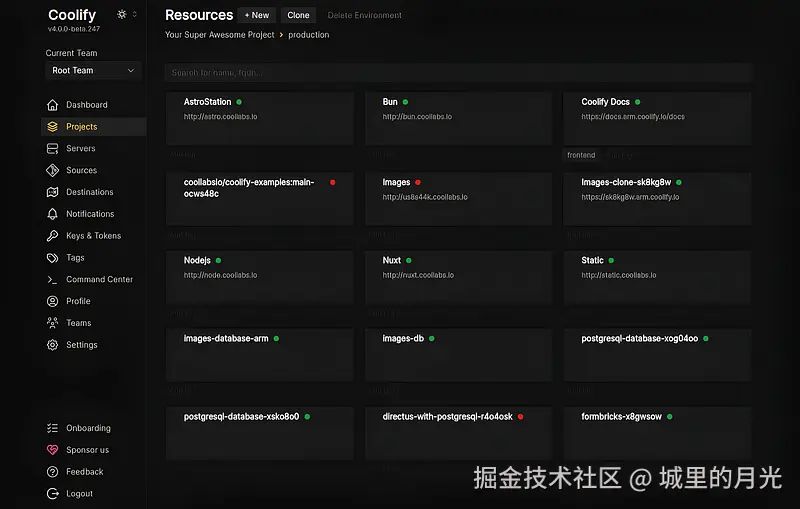Open the images-db card

click(x=459, y=355)
